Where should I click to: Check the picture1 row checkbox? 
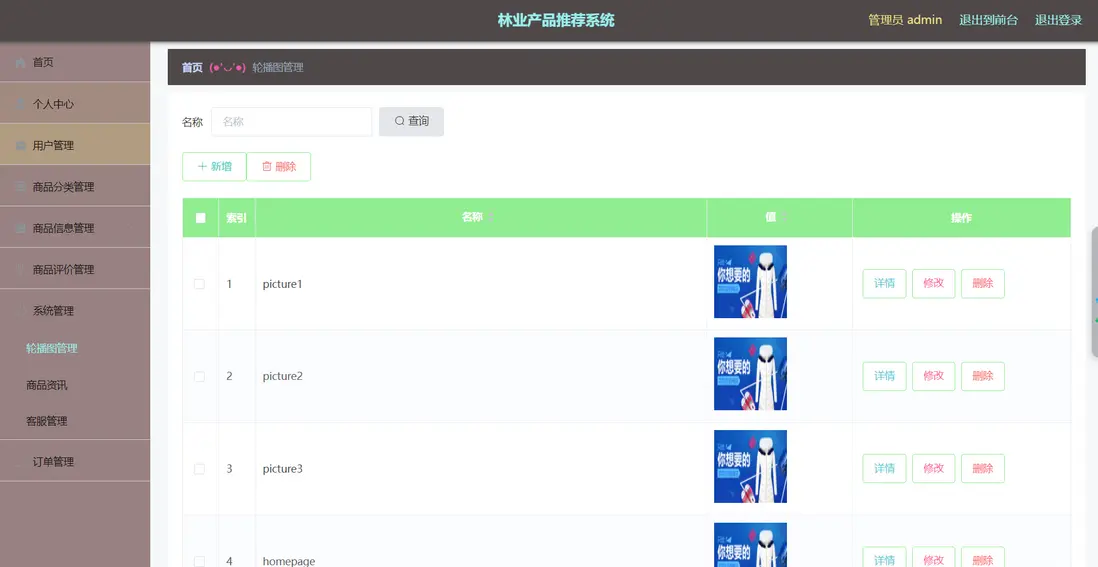point(200,284)
